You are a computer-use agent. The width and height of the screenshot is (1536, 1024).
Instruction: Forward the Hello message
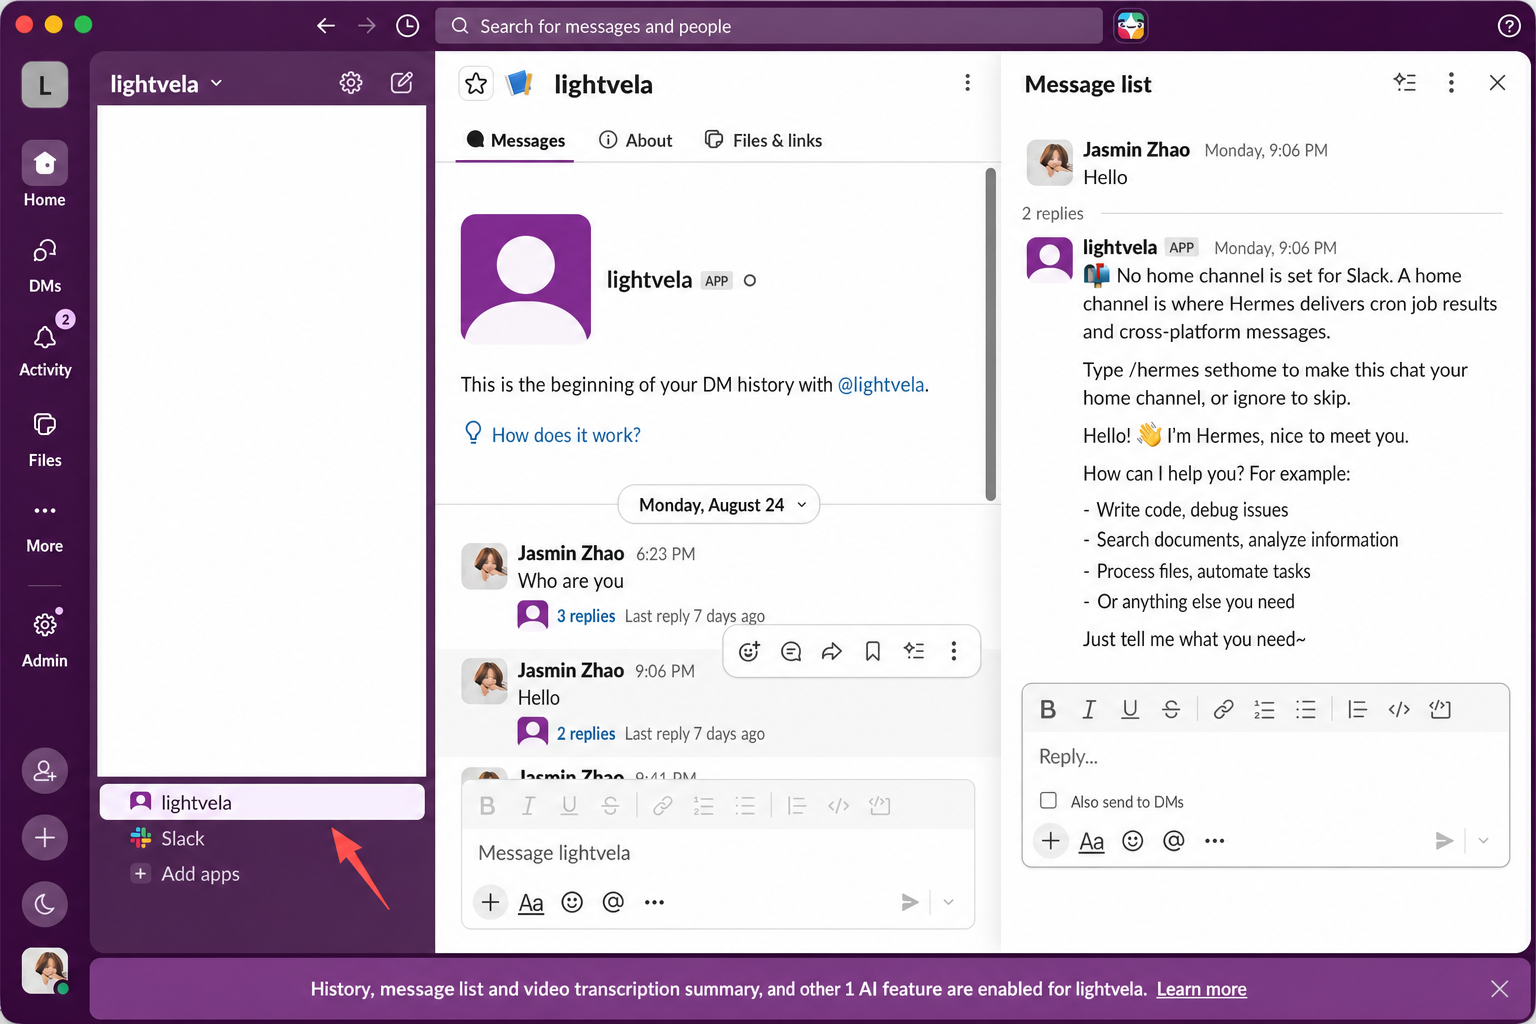pyautogui.click(x=832, y=652)
